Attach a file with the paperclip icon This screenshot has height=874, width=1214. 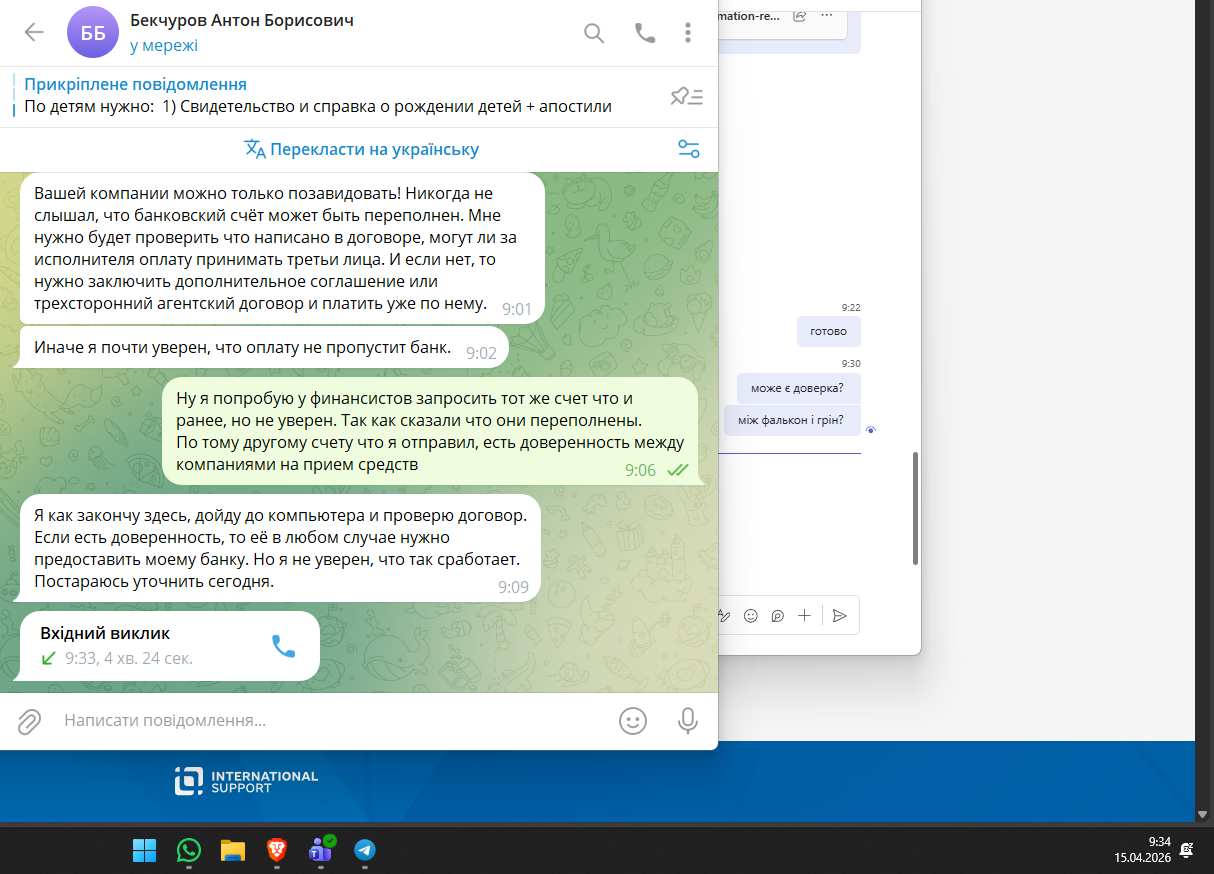click(30, 721)
